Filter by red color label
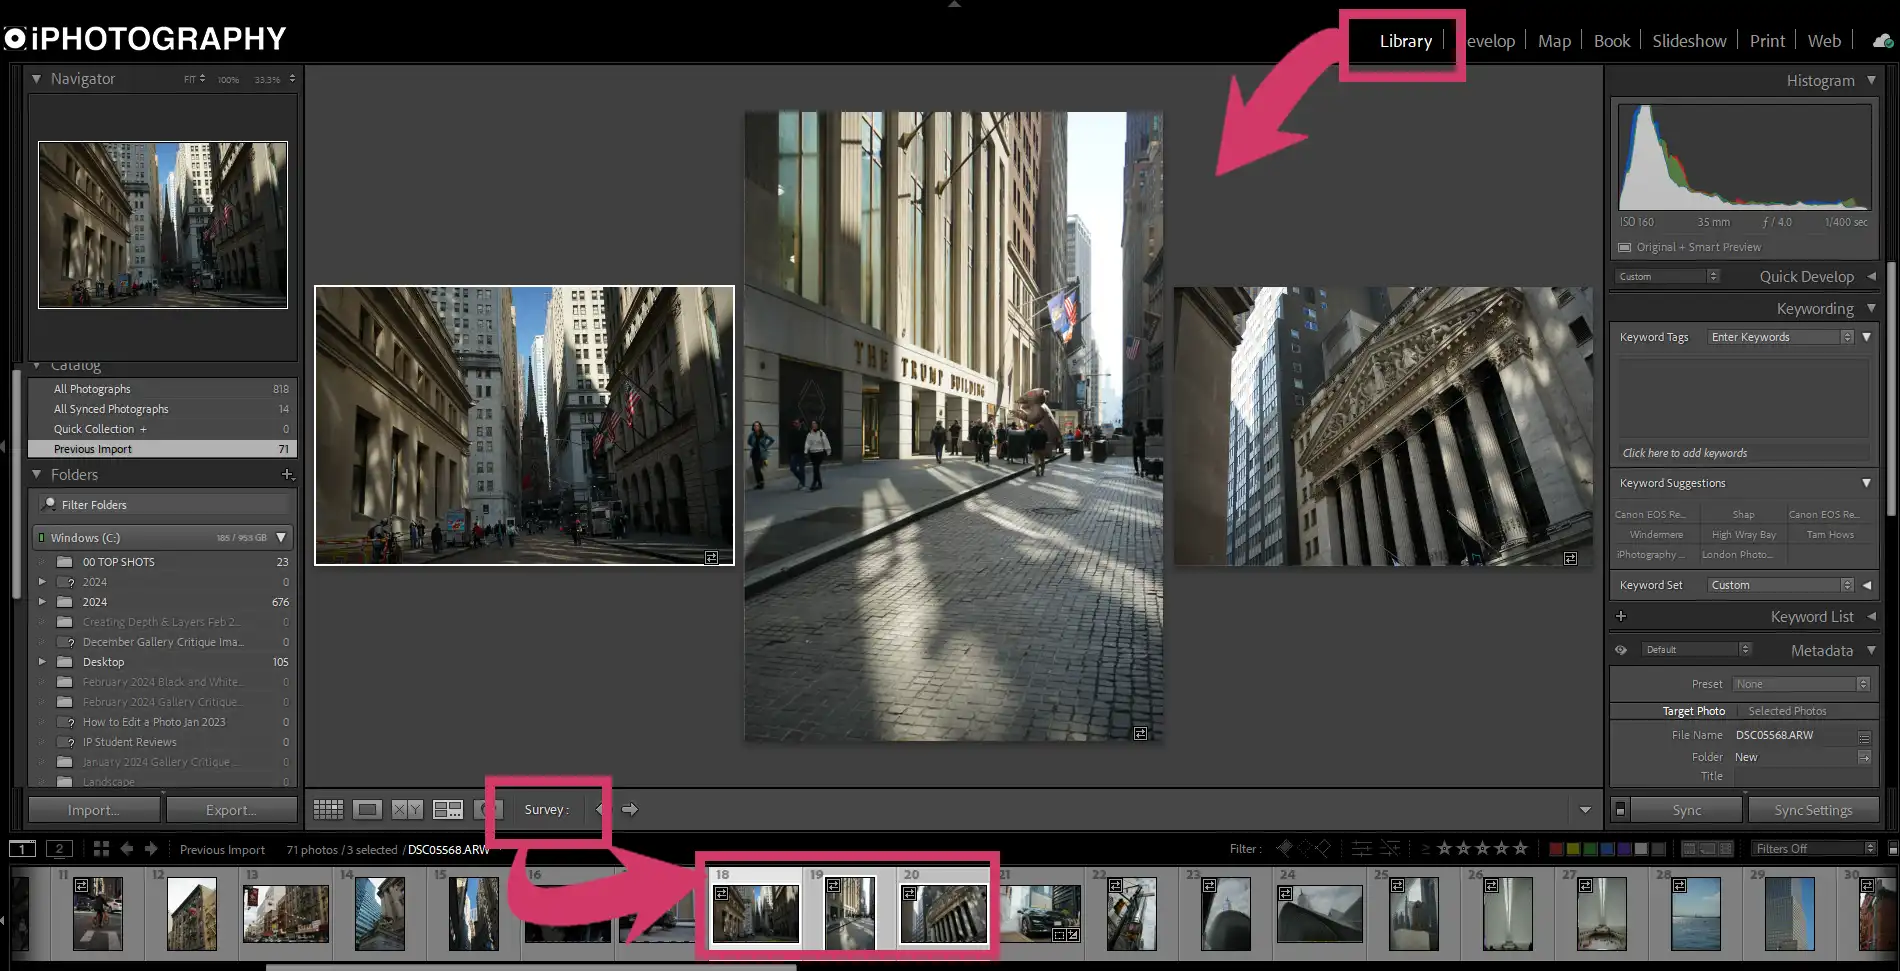 tap(1556, 849)
